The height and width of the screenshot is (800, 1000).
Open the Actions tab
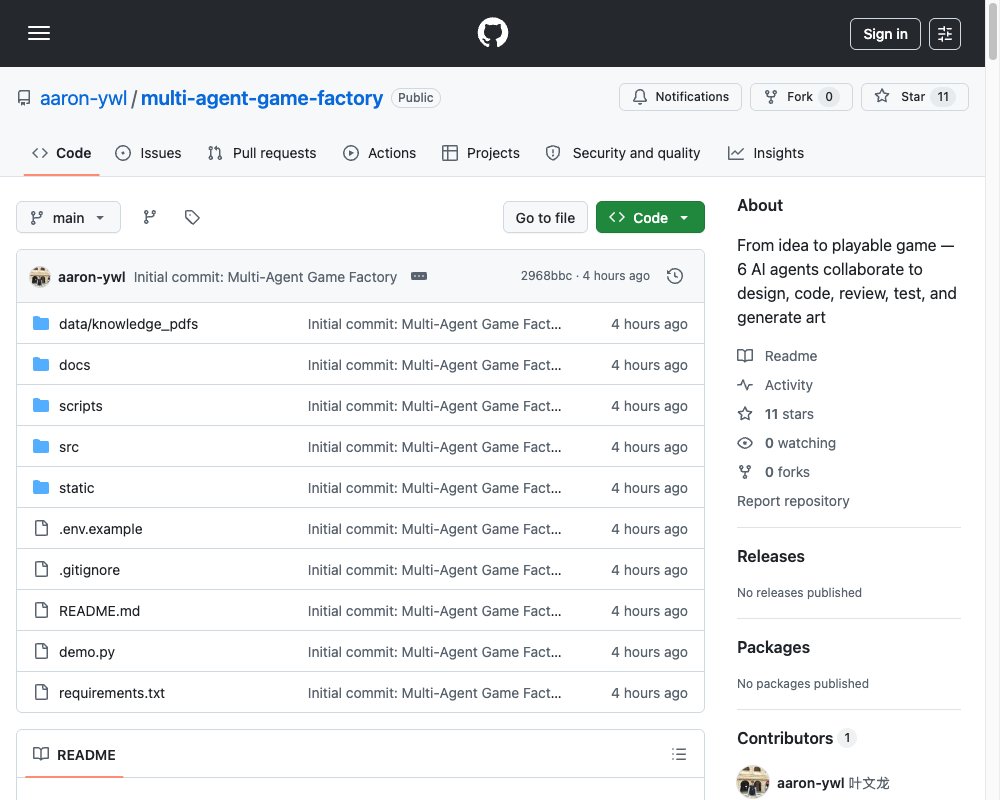(379, 153)
